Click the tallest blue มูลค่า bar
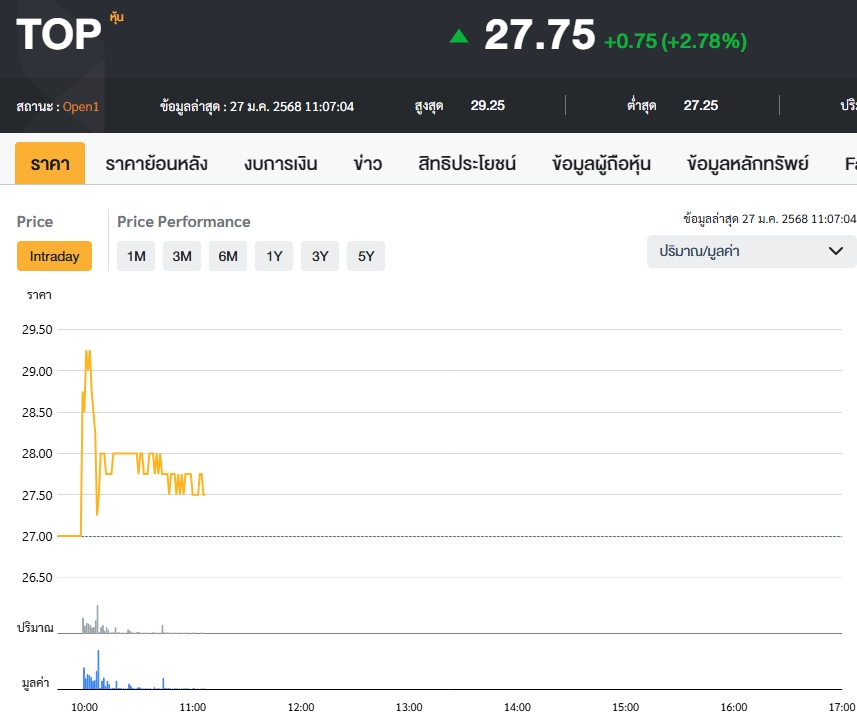Viewport: 857px width, 727px height. pos(98,668)
